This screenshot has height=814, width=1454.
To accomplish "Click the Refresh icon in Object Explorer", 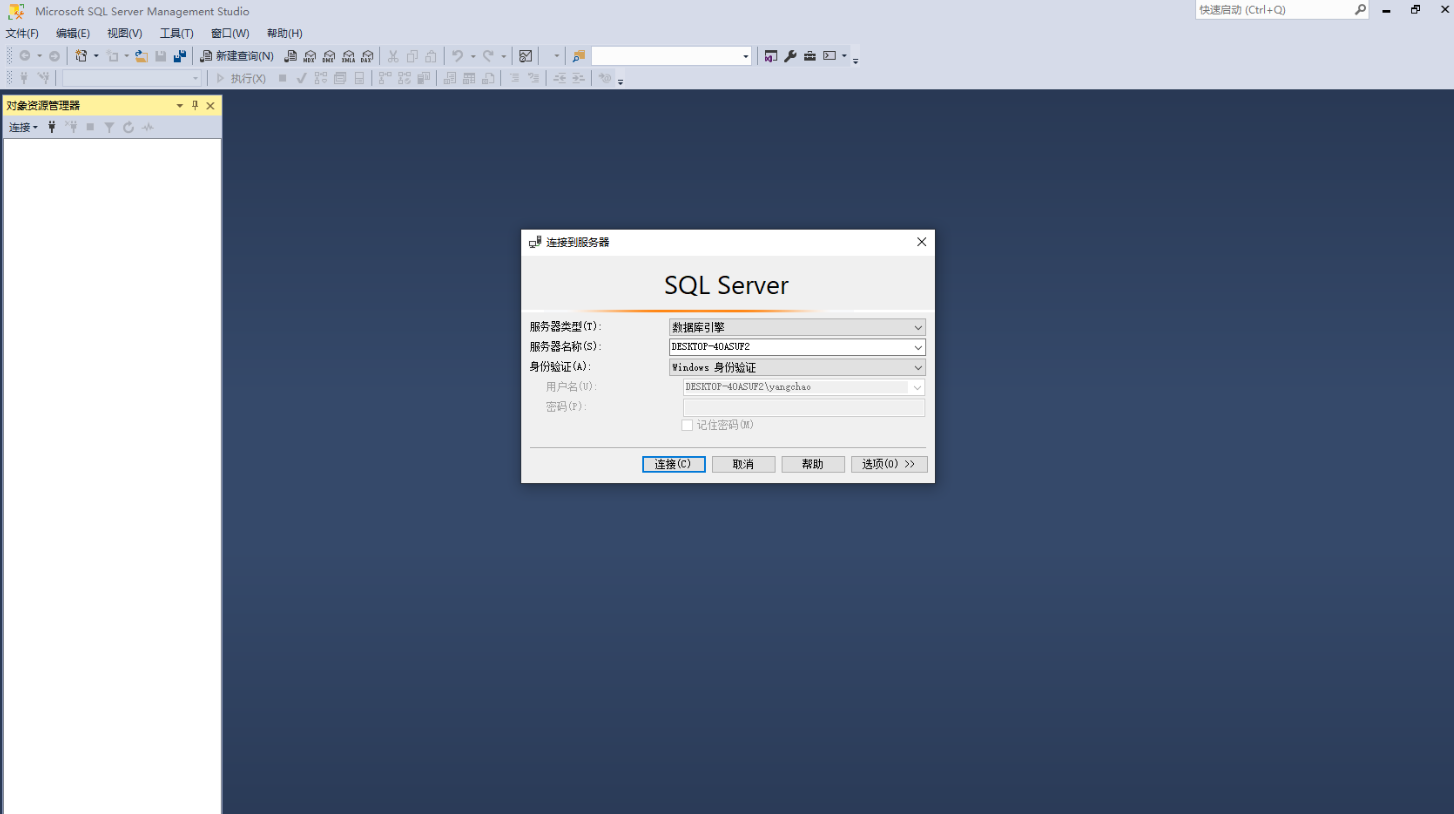I will click(x=128, y=127).
